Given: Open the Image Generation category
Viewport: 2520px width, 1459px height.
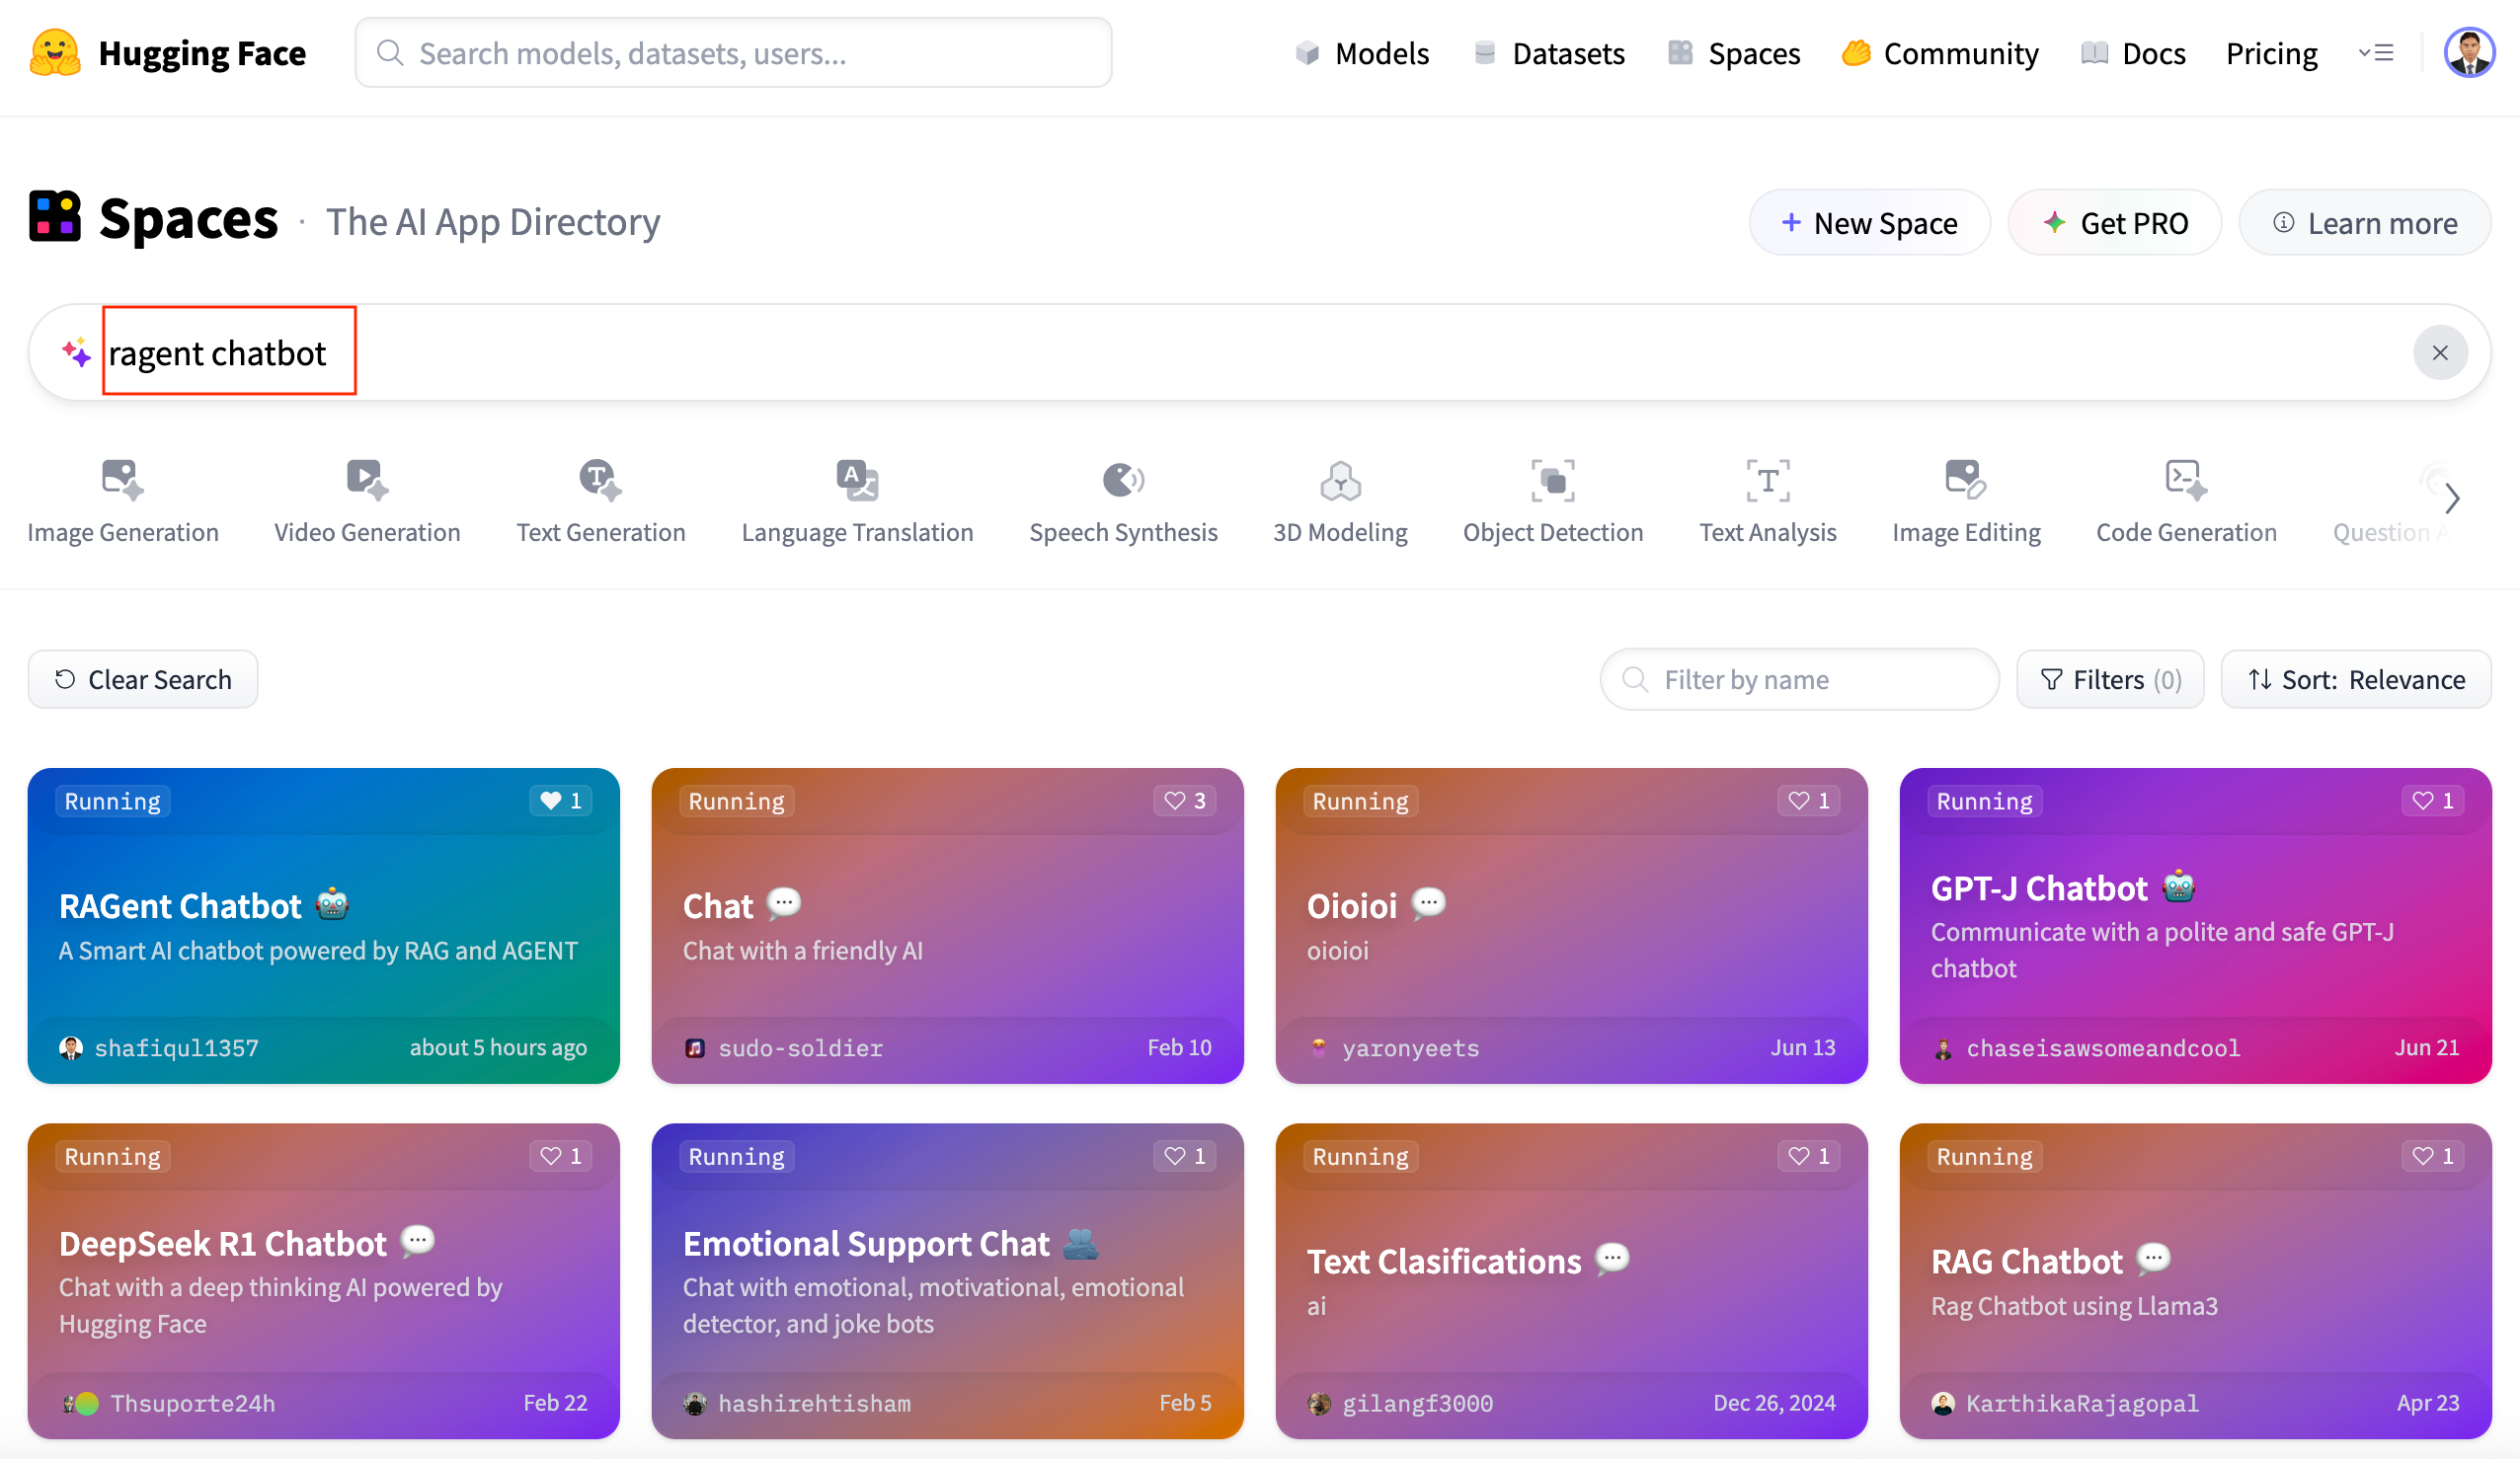Looking at the screenshot, I should pyautogui.click(x=123, y=502).
